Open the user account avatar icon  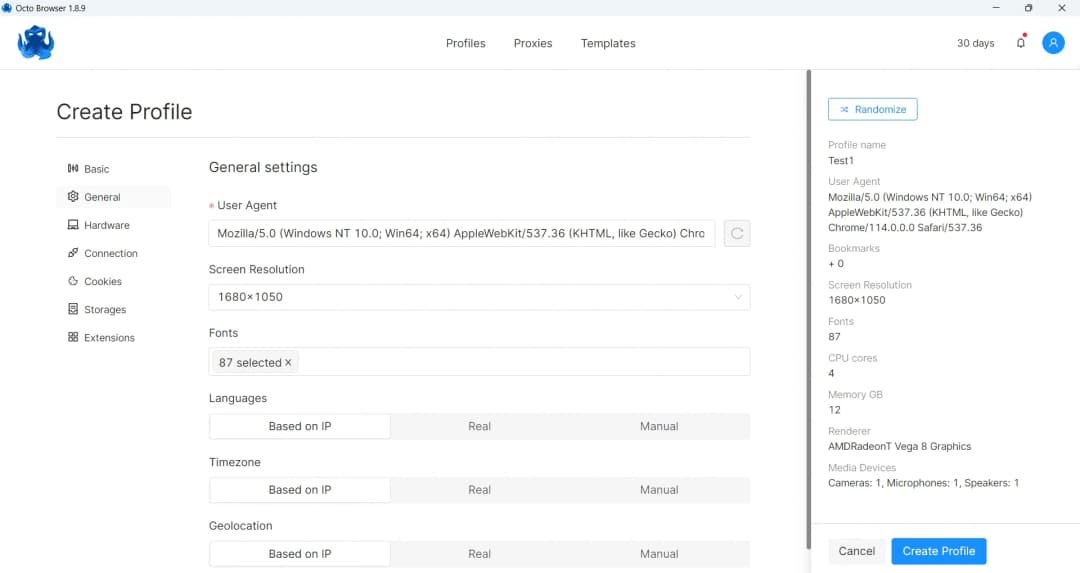1053,43
